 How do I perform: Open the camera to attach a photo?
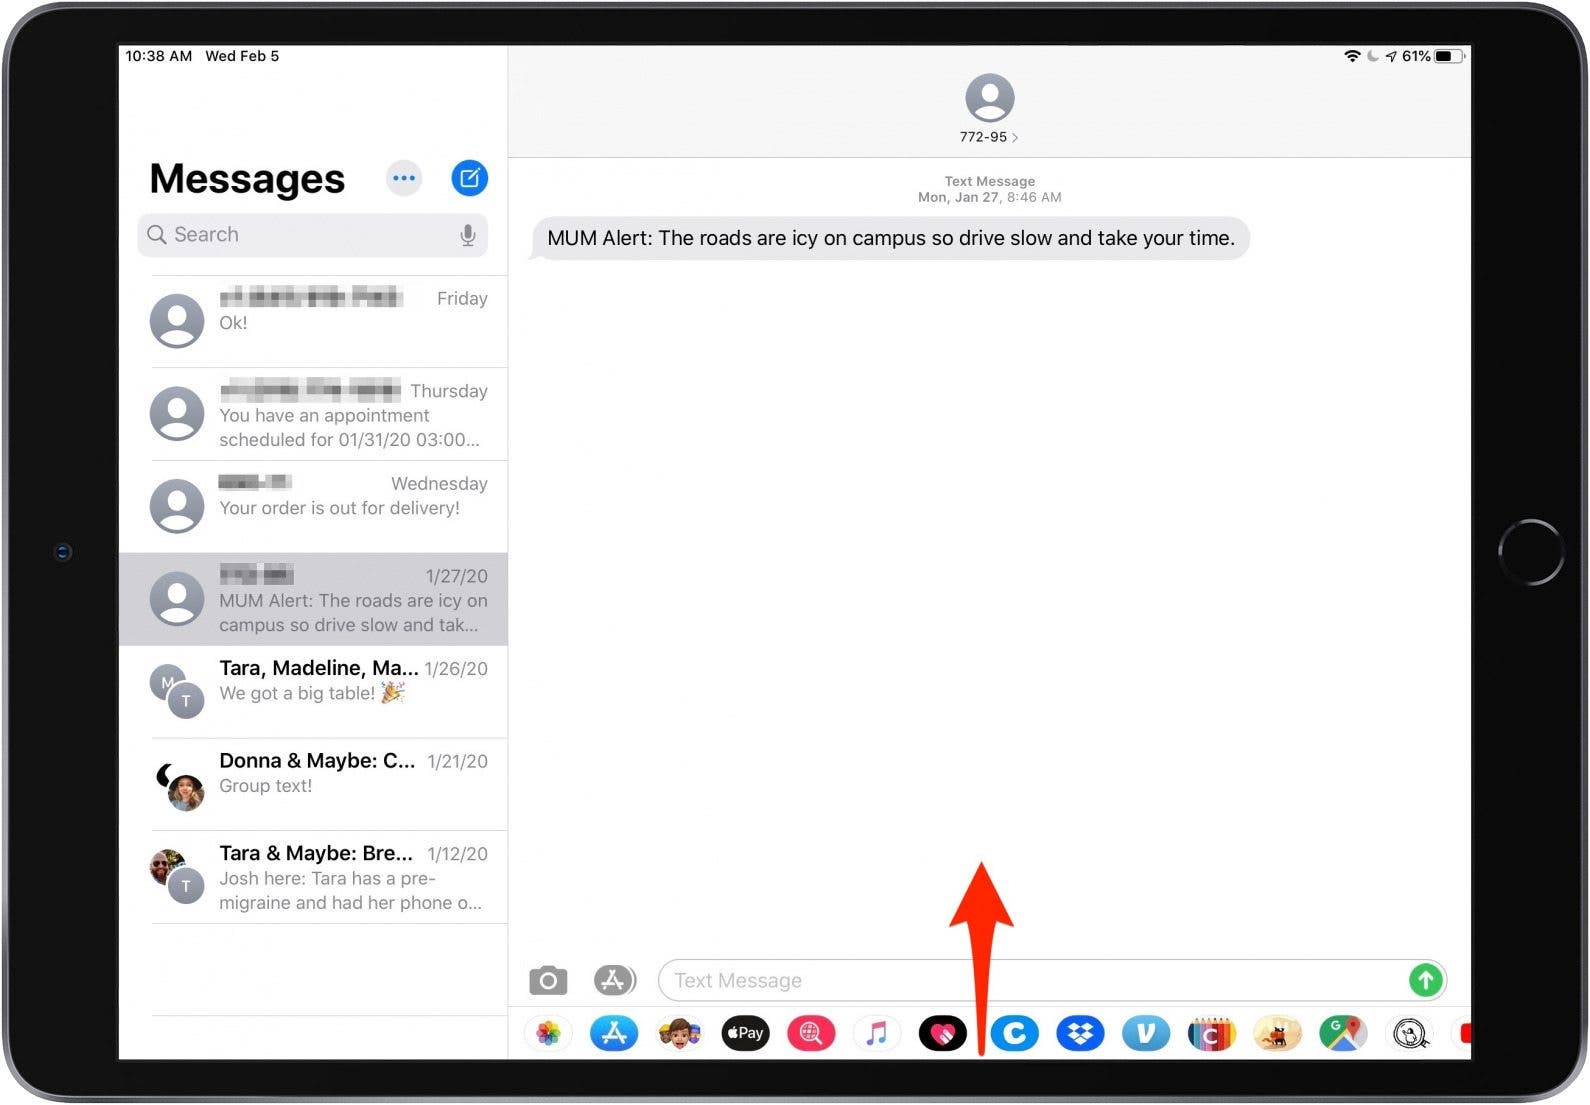pyautogui.click(x=548, y=980)
